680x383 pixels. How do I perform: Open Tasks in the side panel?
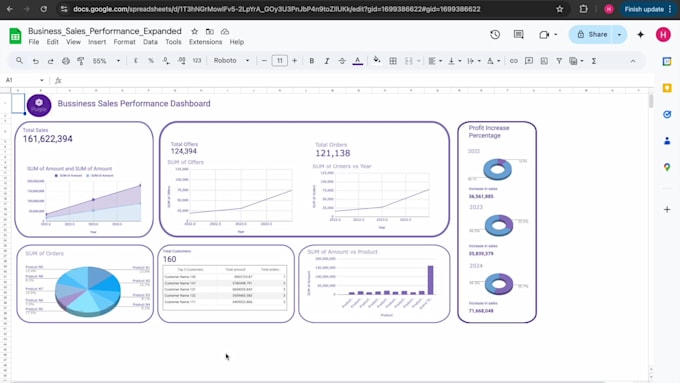pos(667,114)
